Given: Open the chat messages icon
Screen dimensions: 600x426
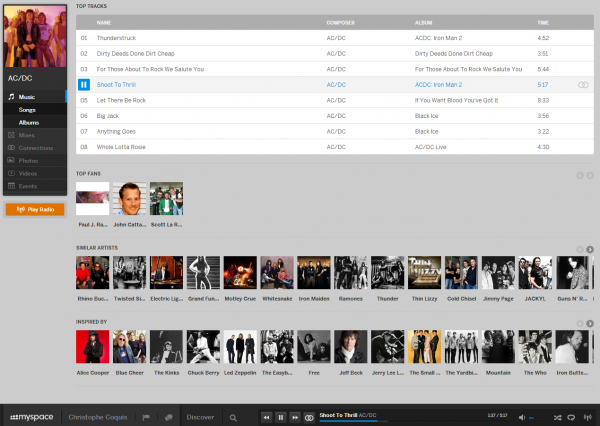Looking at the screenshot, I should (x=169, y=418).
